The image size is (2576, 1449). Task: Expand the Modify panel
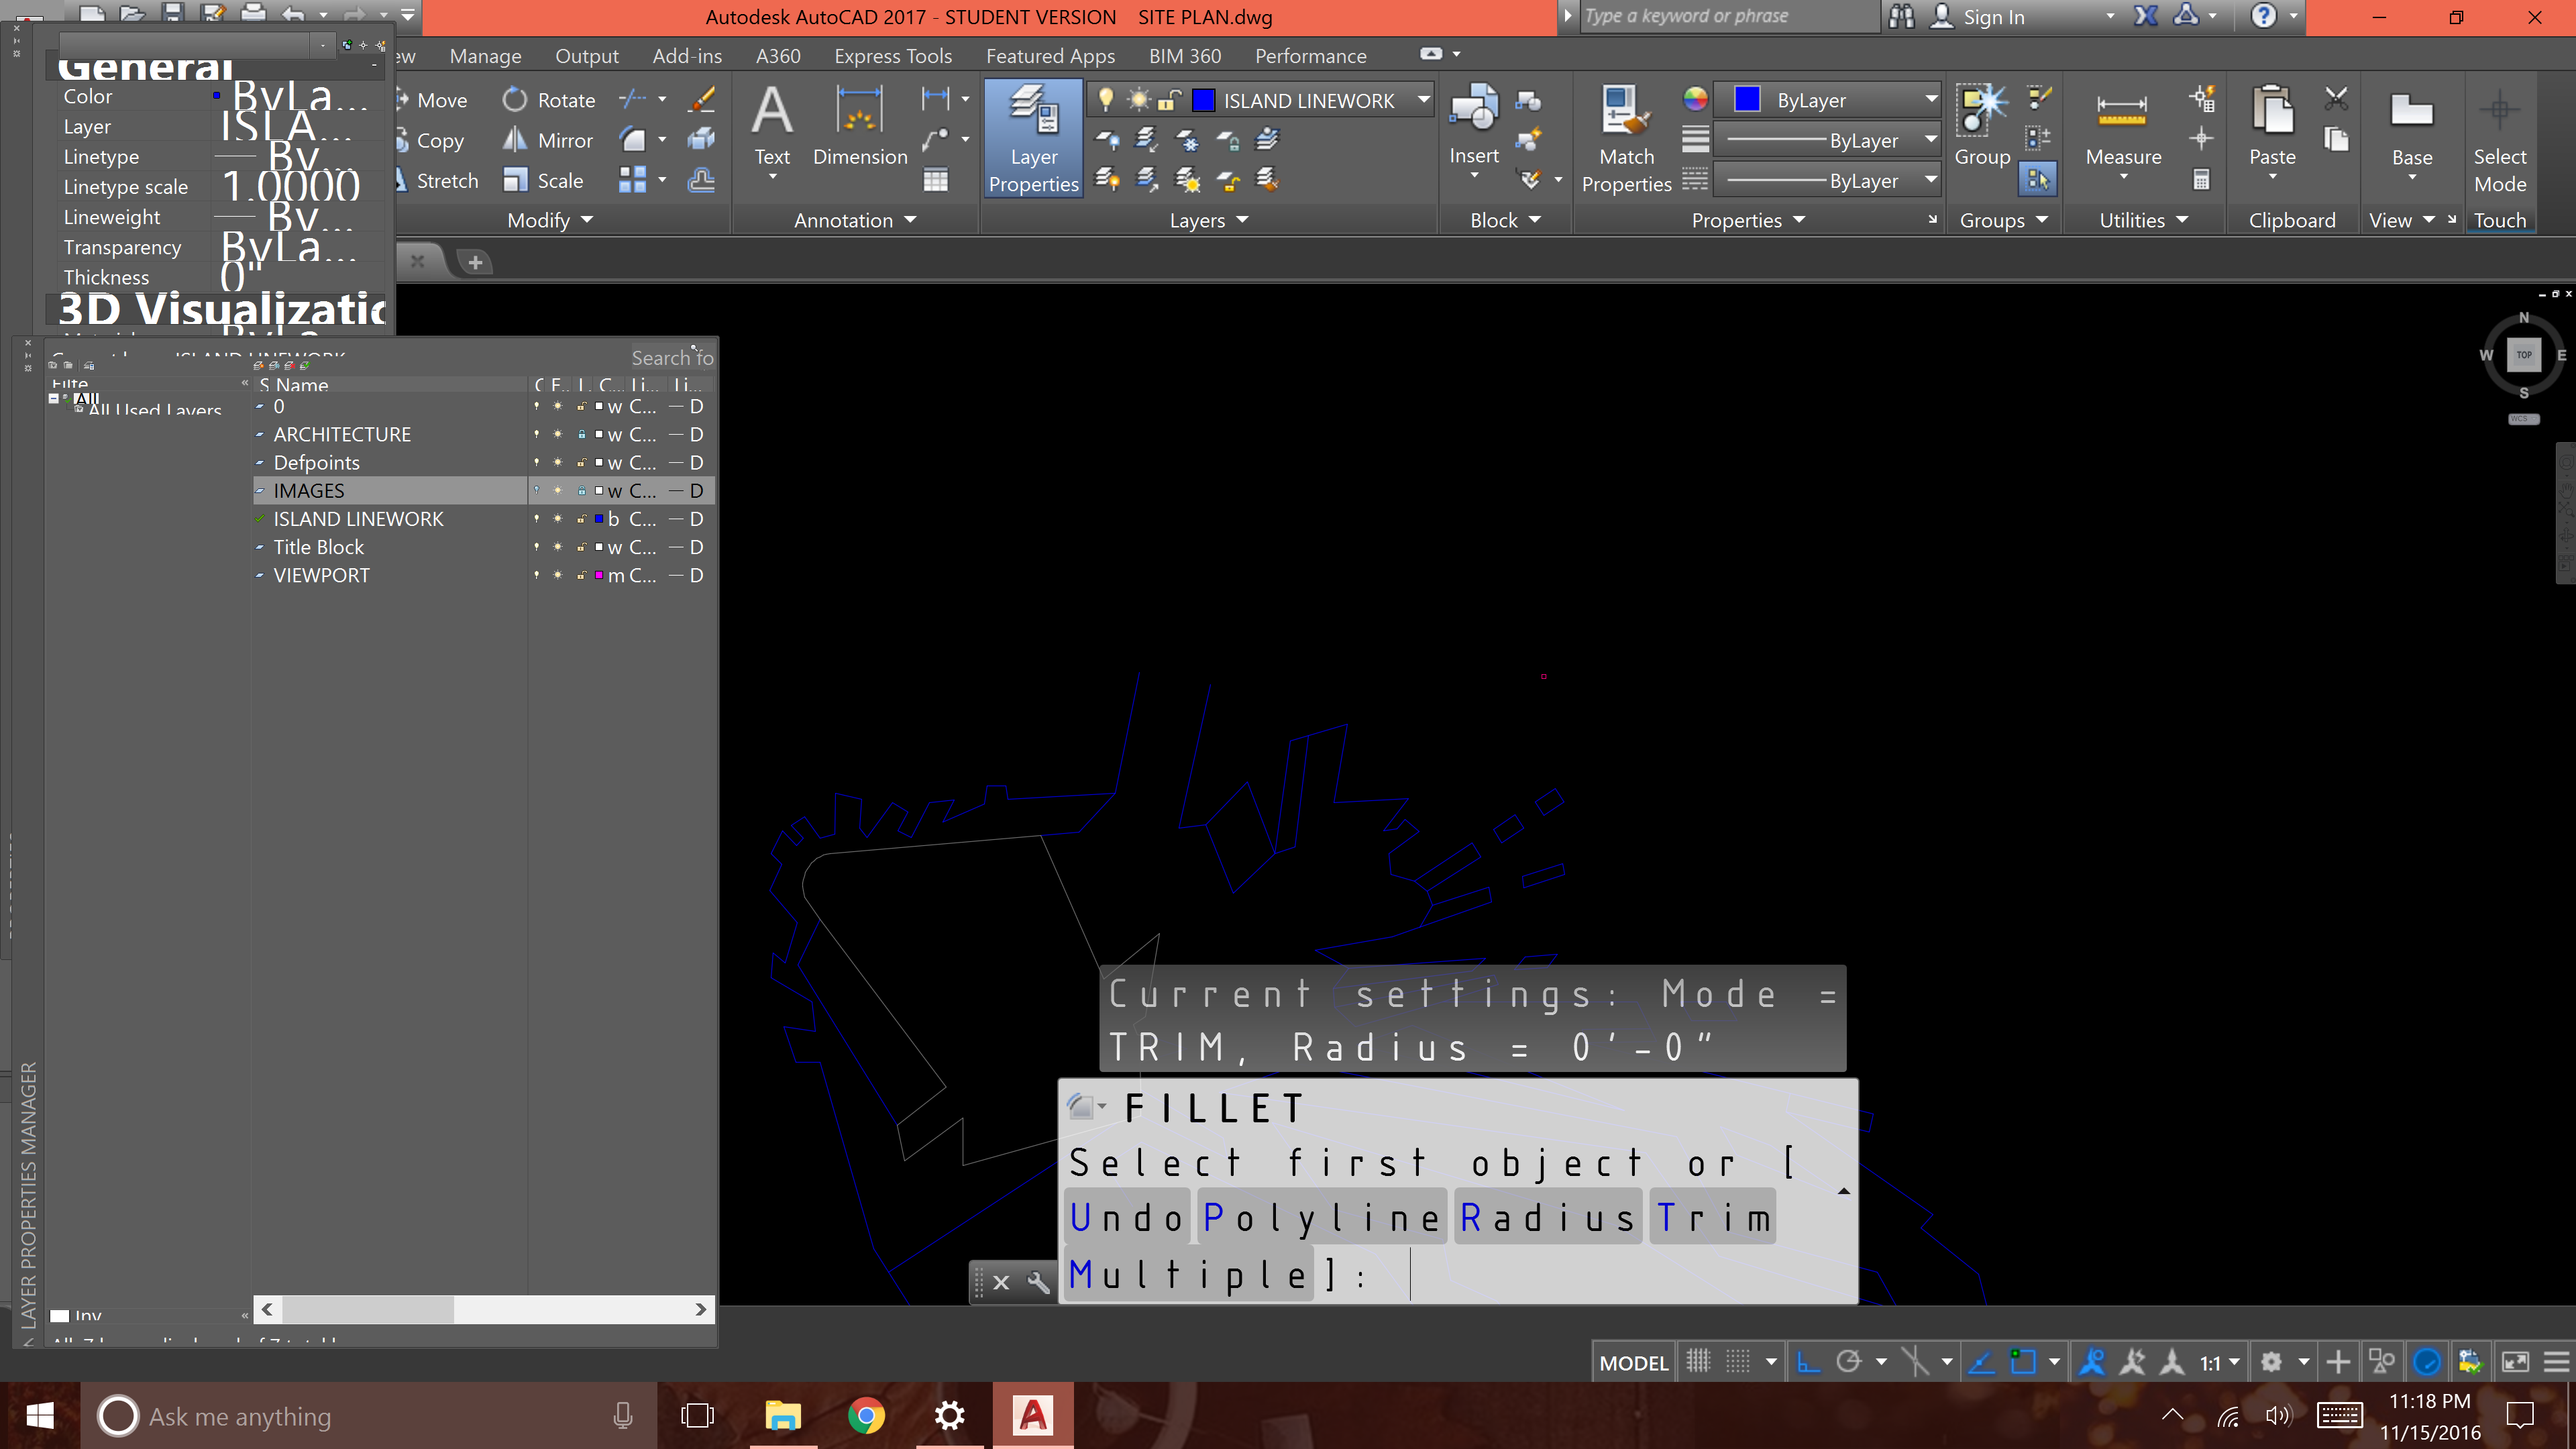click(x=549, y=220)
